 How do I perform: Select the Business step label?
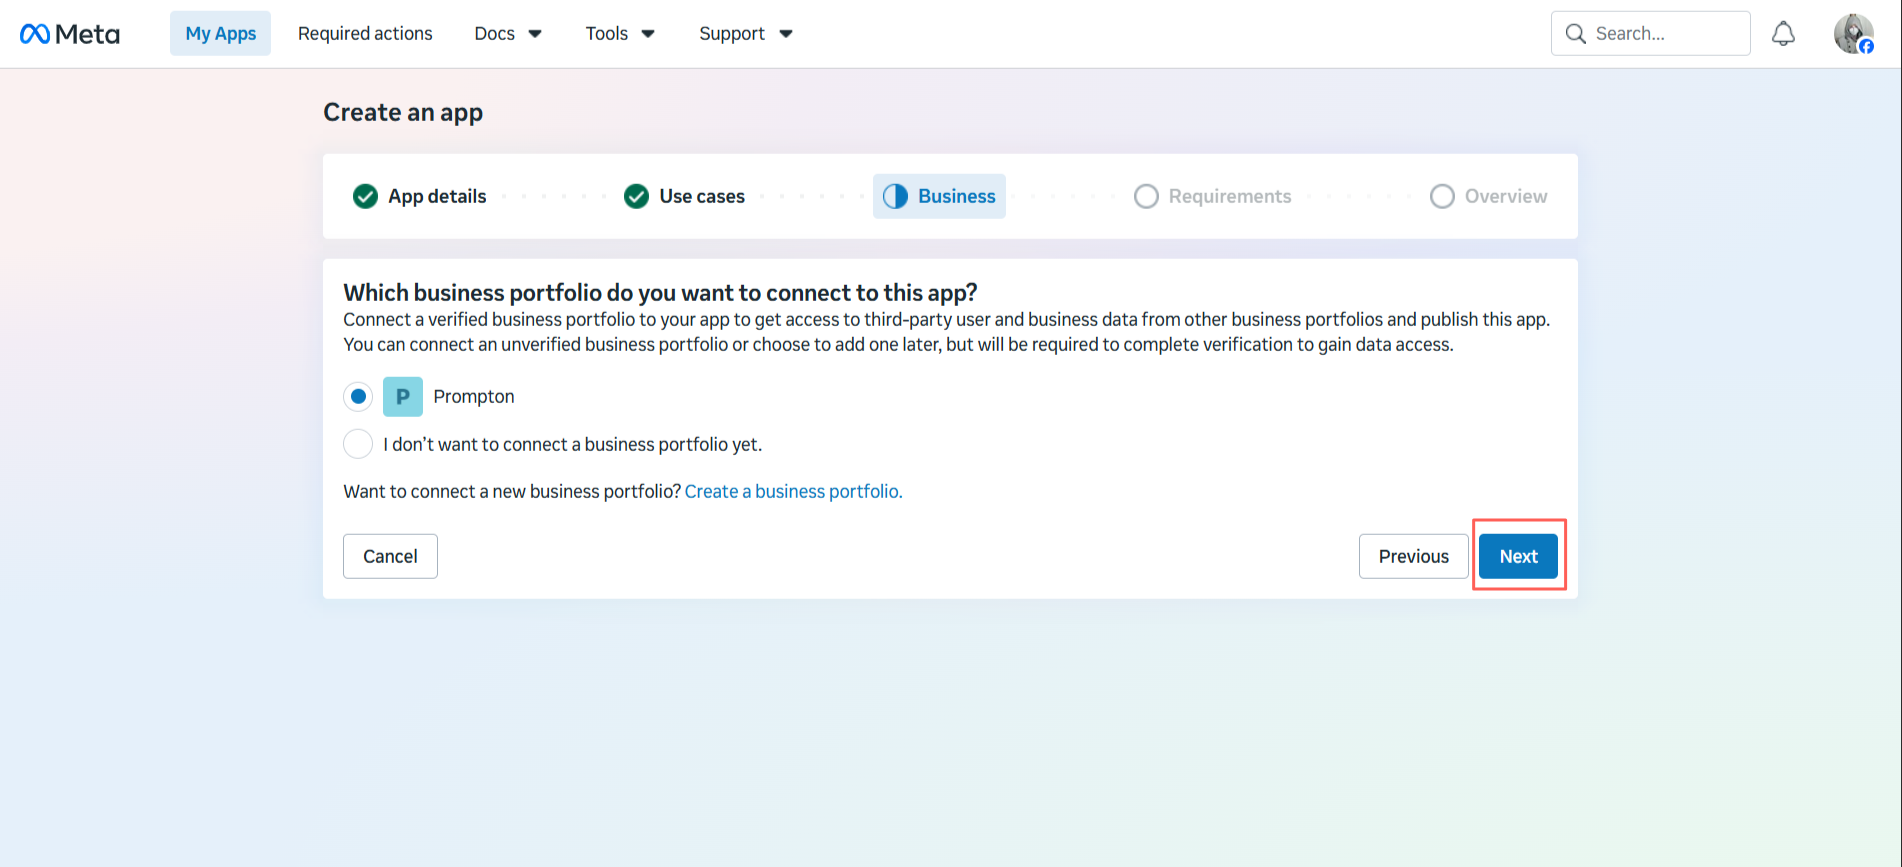(x=957, y=196)
